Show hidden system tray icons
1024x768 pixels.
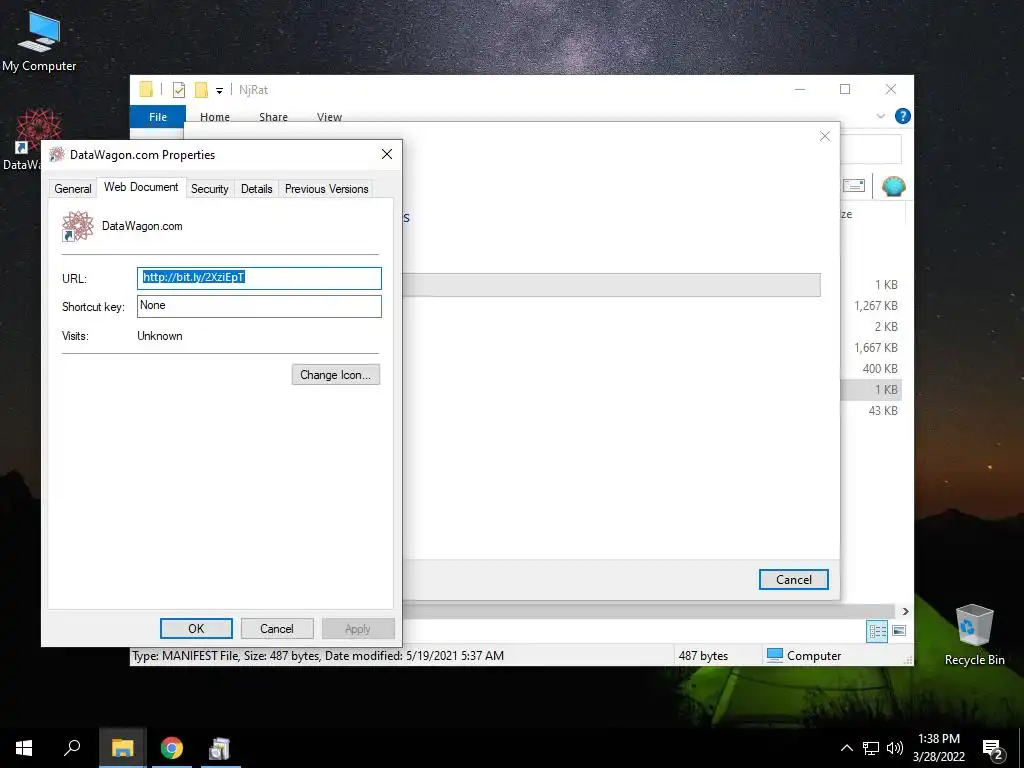coord(846,748)
